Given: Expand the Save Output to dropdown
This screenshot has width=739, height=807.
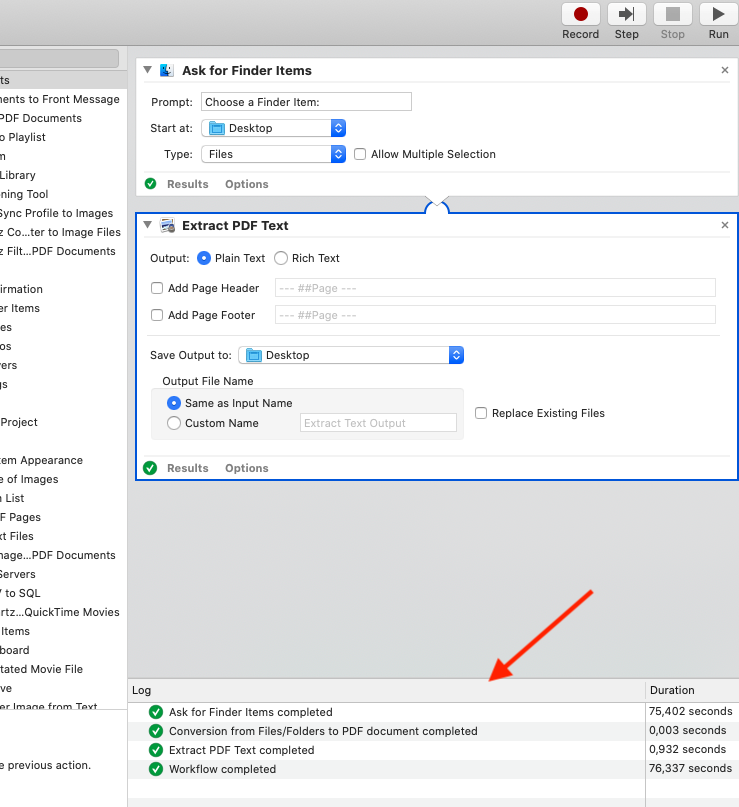Looking at the screenshot, I should [351, 355].
